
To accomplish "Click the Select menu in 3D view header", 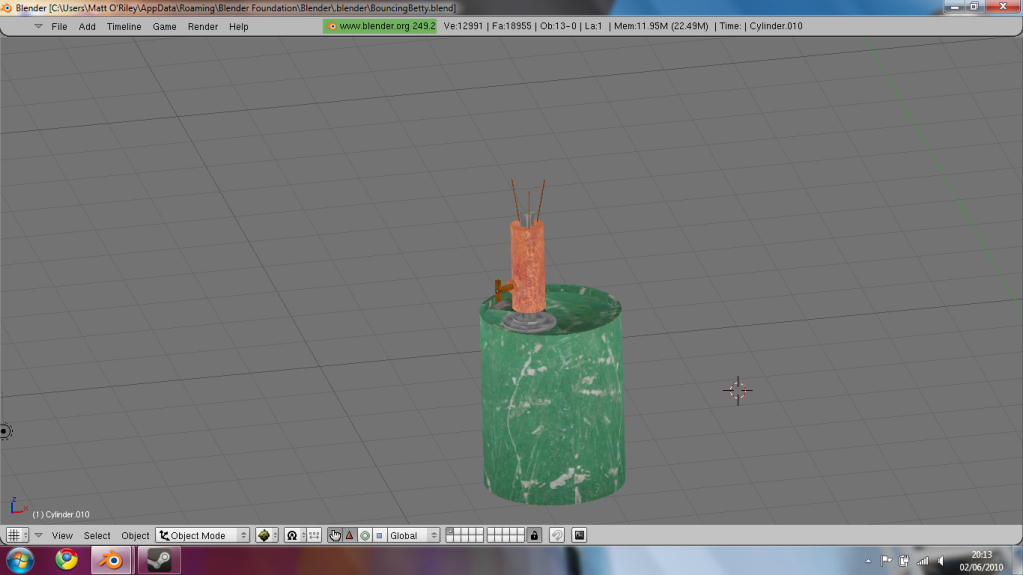I will 97,535.
